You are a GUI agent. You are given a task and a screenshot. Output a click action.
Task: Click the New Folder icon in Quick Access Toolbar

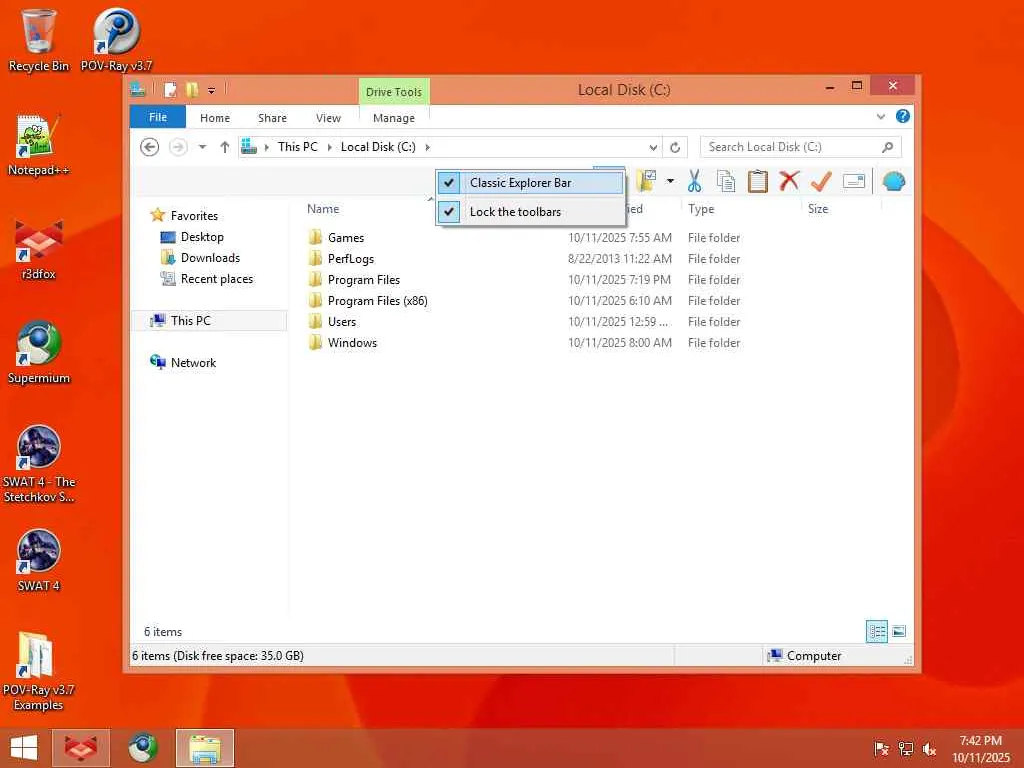192,89
